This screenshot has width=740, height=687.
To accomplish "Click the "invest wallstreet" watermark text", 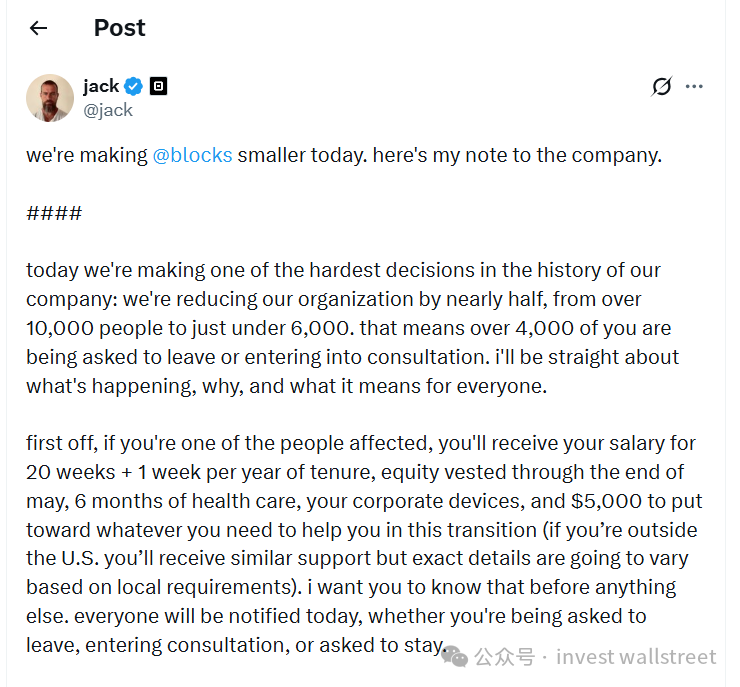I will click(636, 657).
